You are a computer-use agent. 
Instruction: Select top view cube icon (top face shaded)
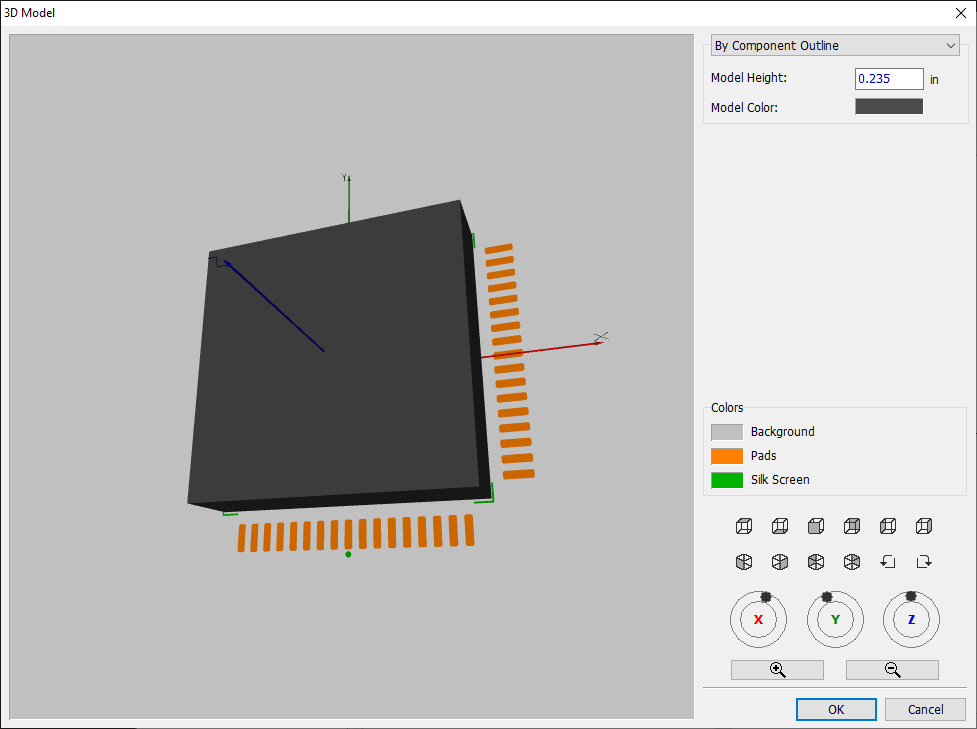[x=744, y=526]
